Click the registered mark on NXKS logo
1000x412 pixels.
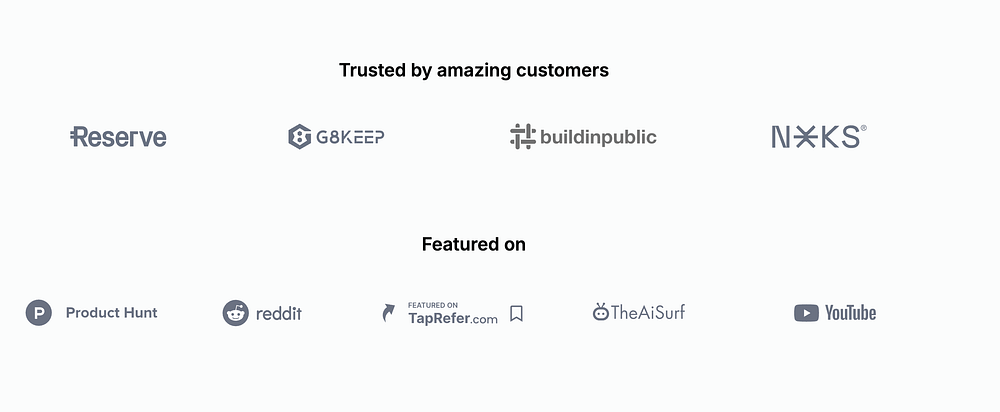(864, 128)
